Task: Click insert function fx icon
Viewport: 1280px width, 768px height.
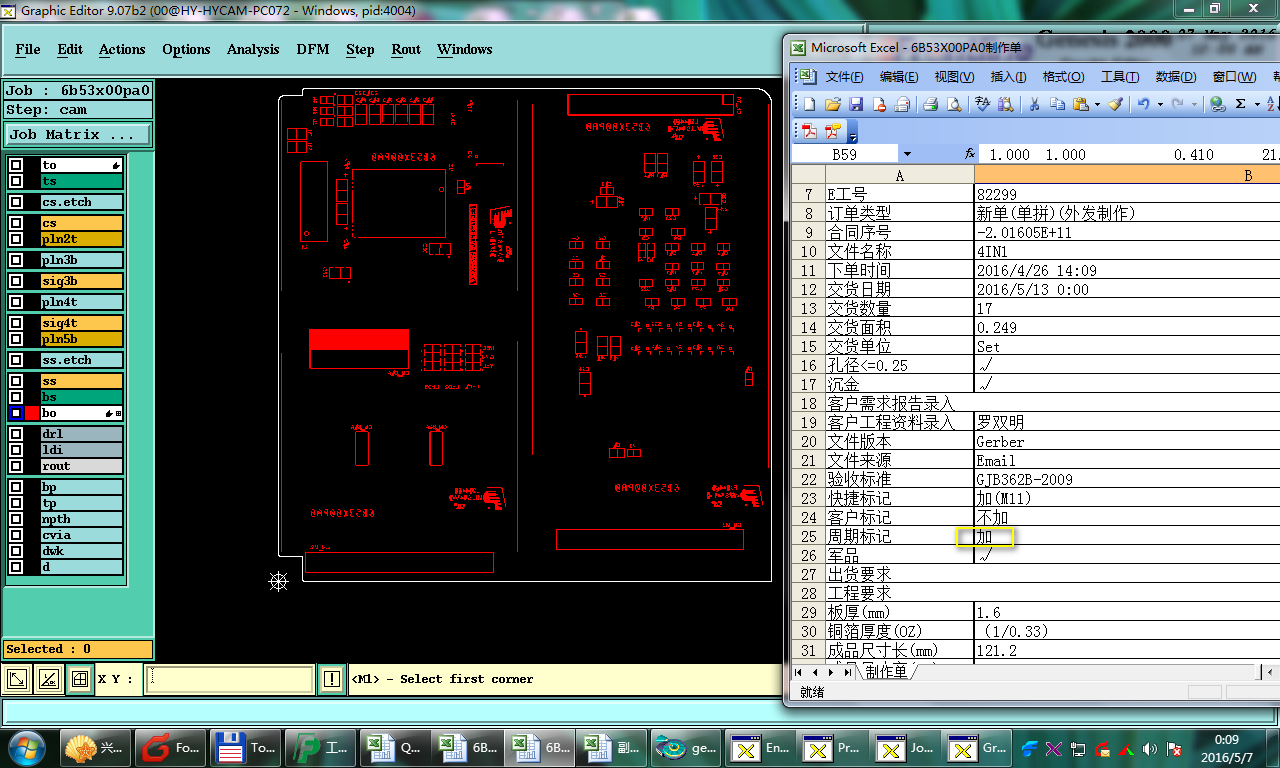Action: (x=969, y=155)
